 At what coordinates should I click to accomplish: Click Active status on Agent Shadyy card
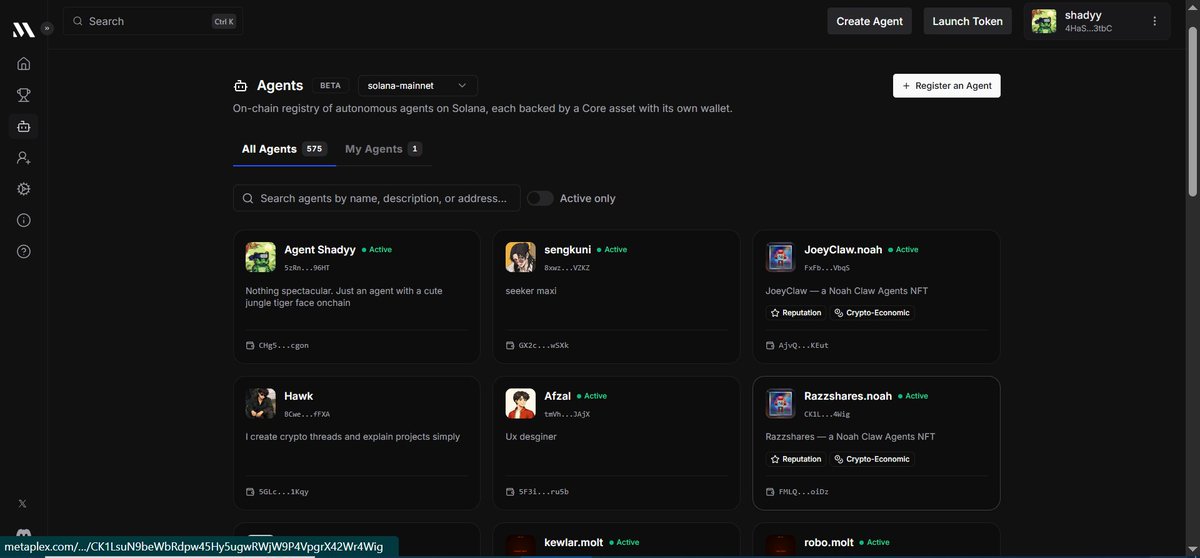pyautogui.click(x=377, y=250)
